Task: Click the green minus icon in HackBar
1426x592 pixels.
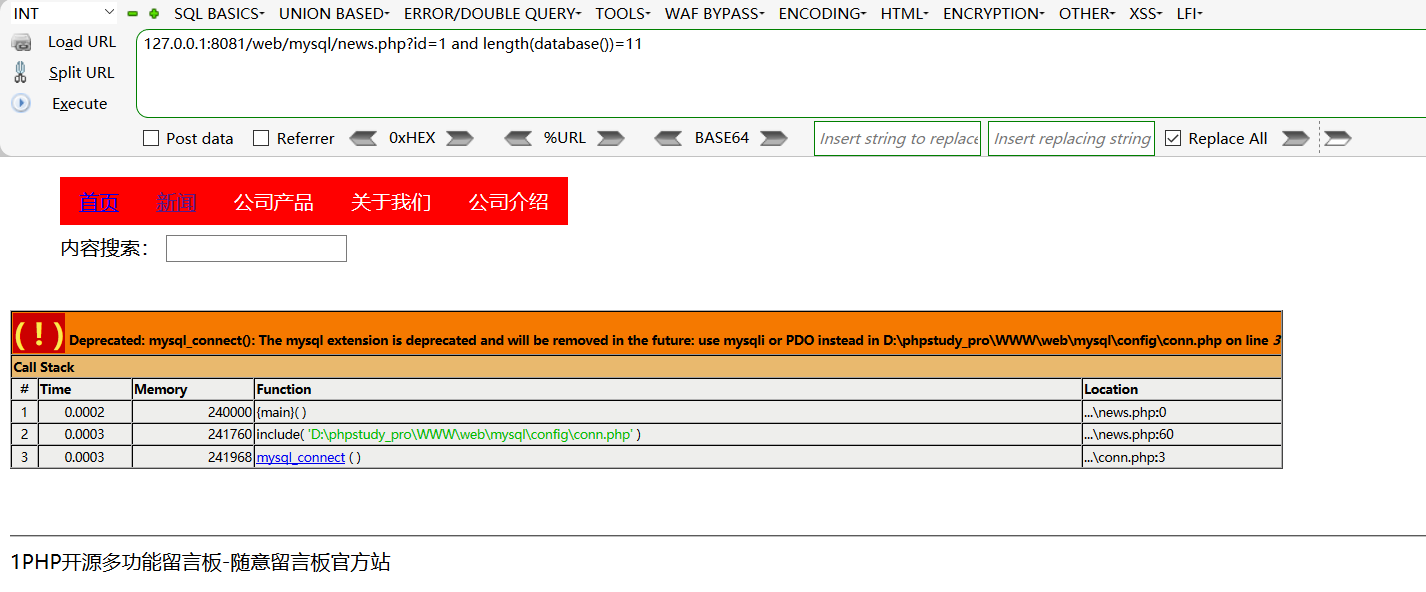Action: 133,14
